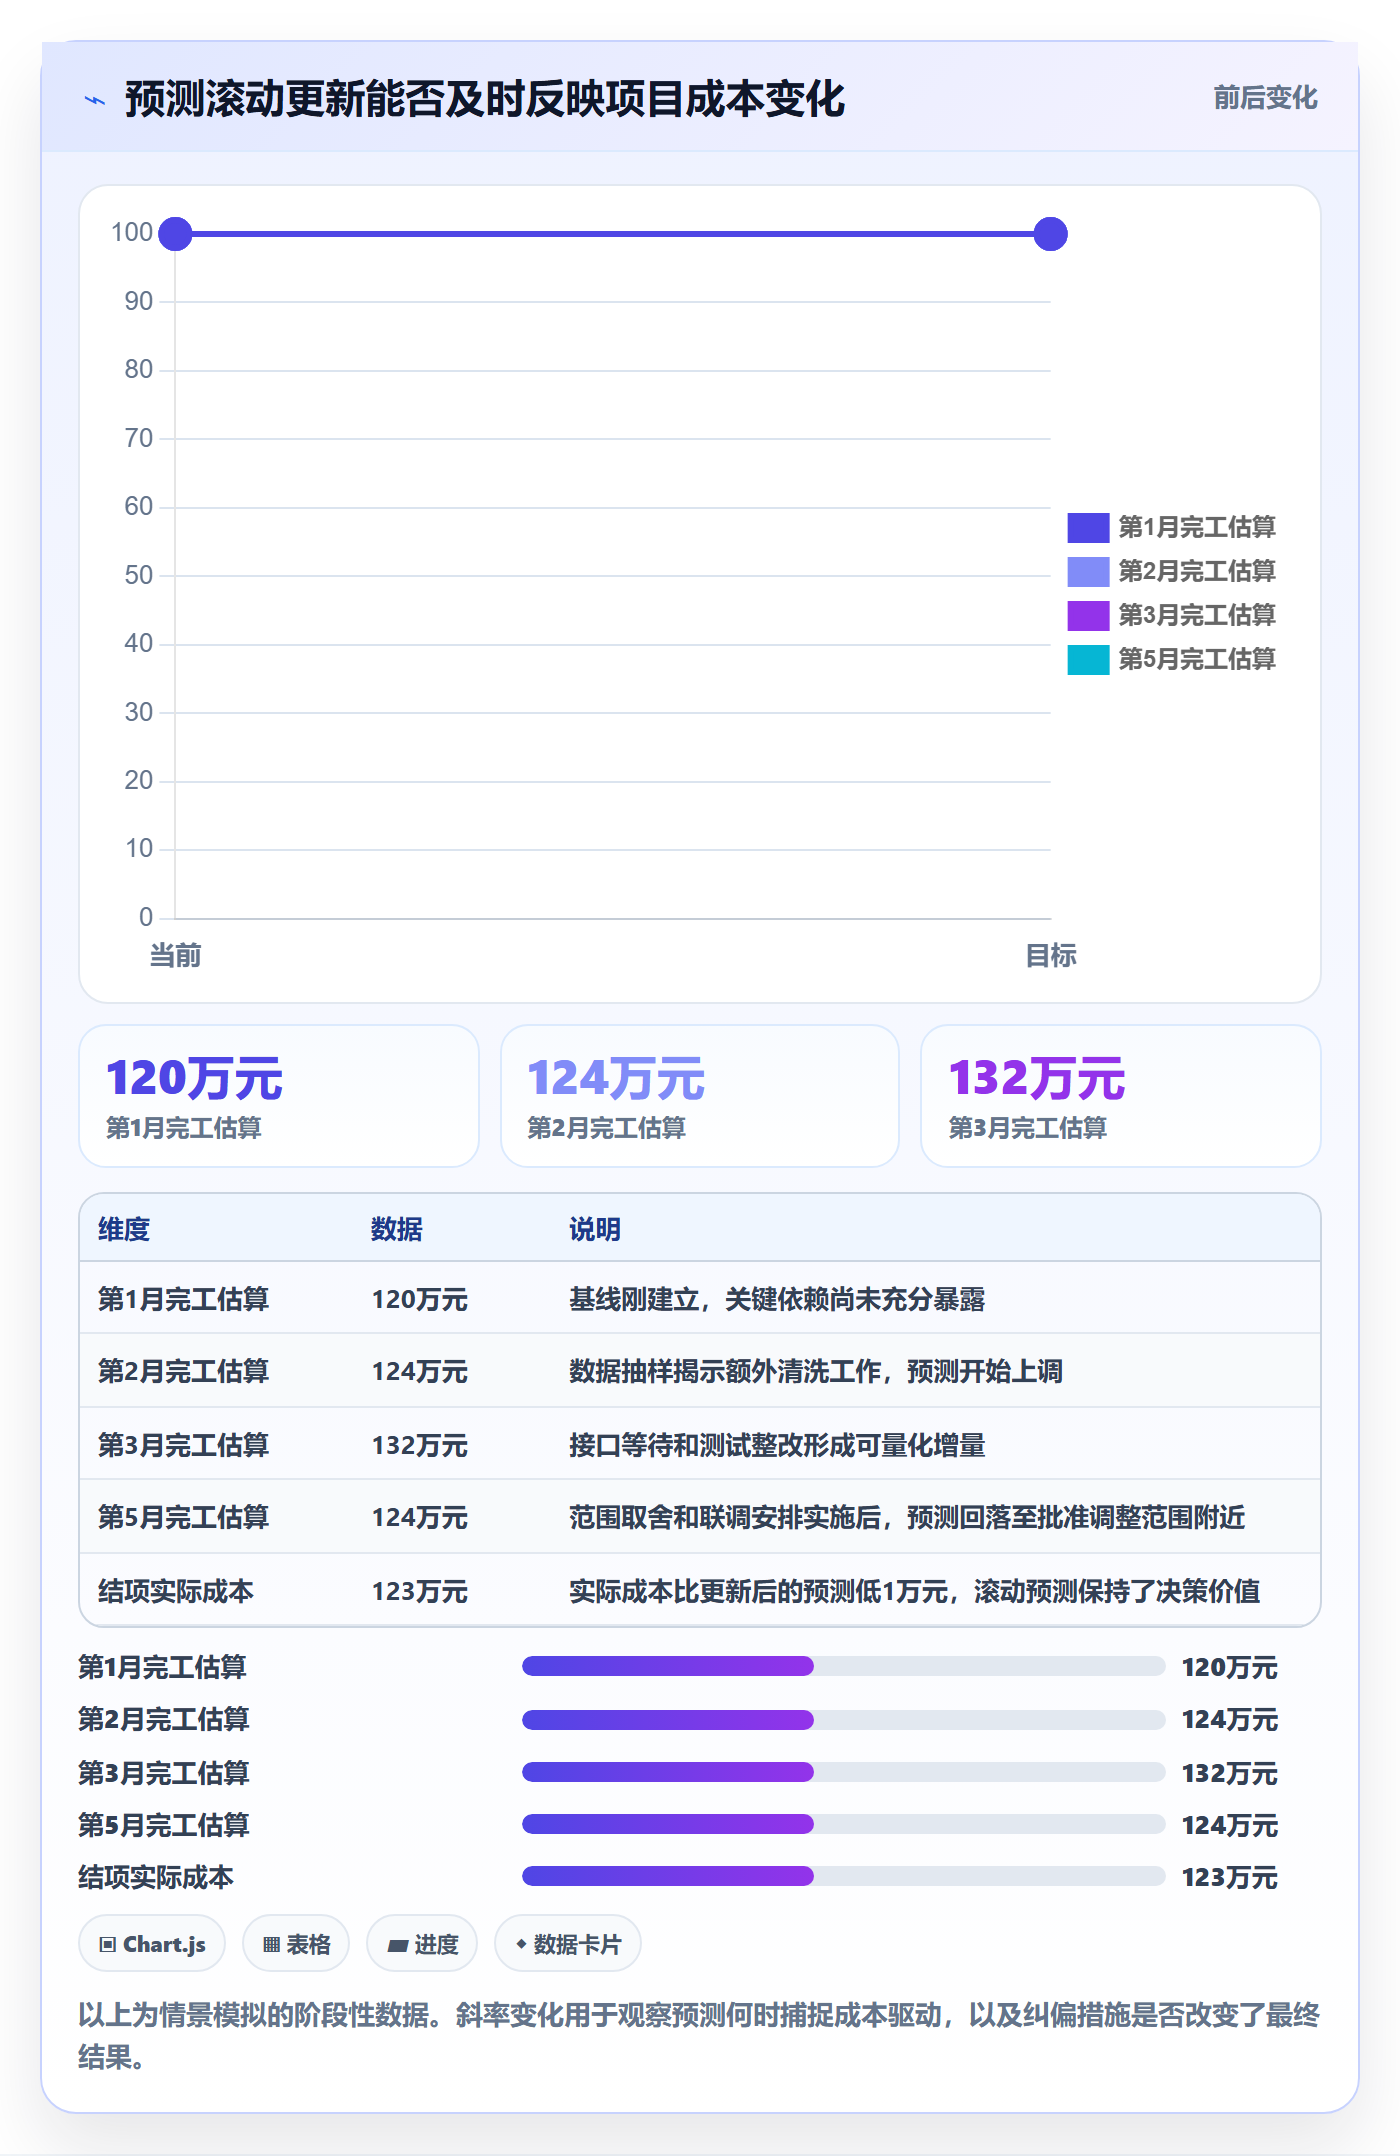Click 132万元 in the table's 数据 column

[420, 1445]
